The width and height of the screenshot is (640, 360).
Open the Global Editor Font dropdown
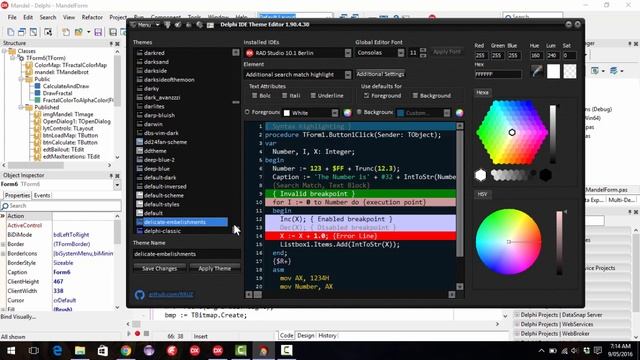(401, 53)
